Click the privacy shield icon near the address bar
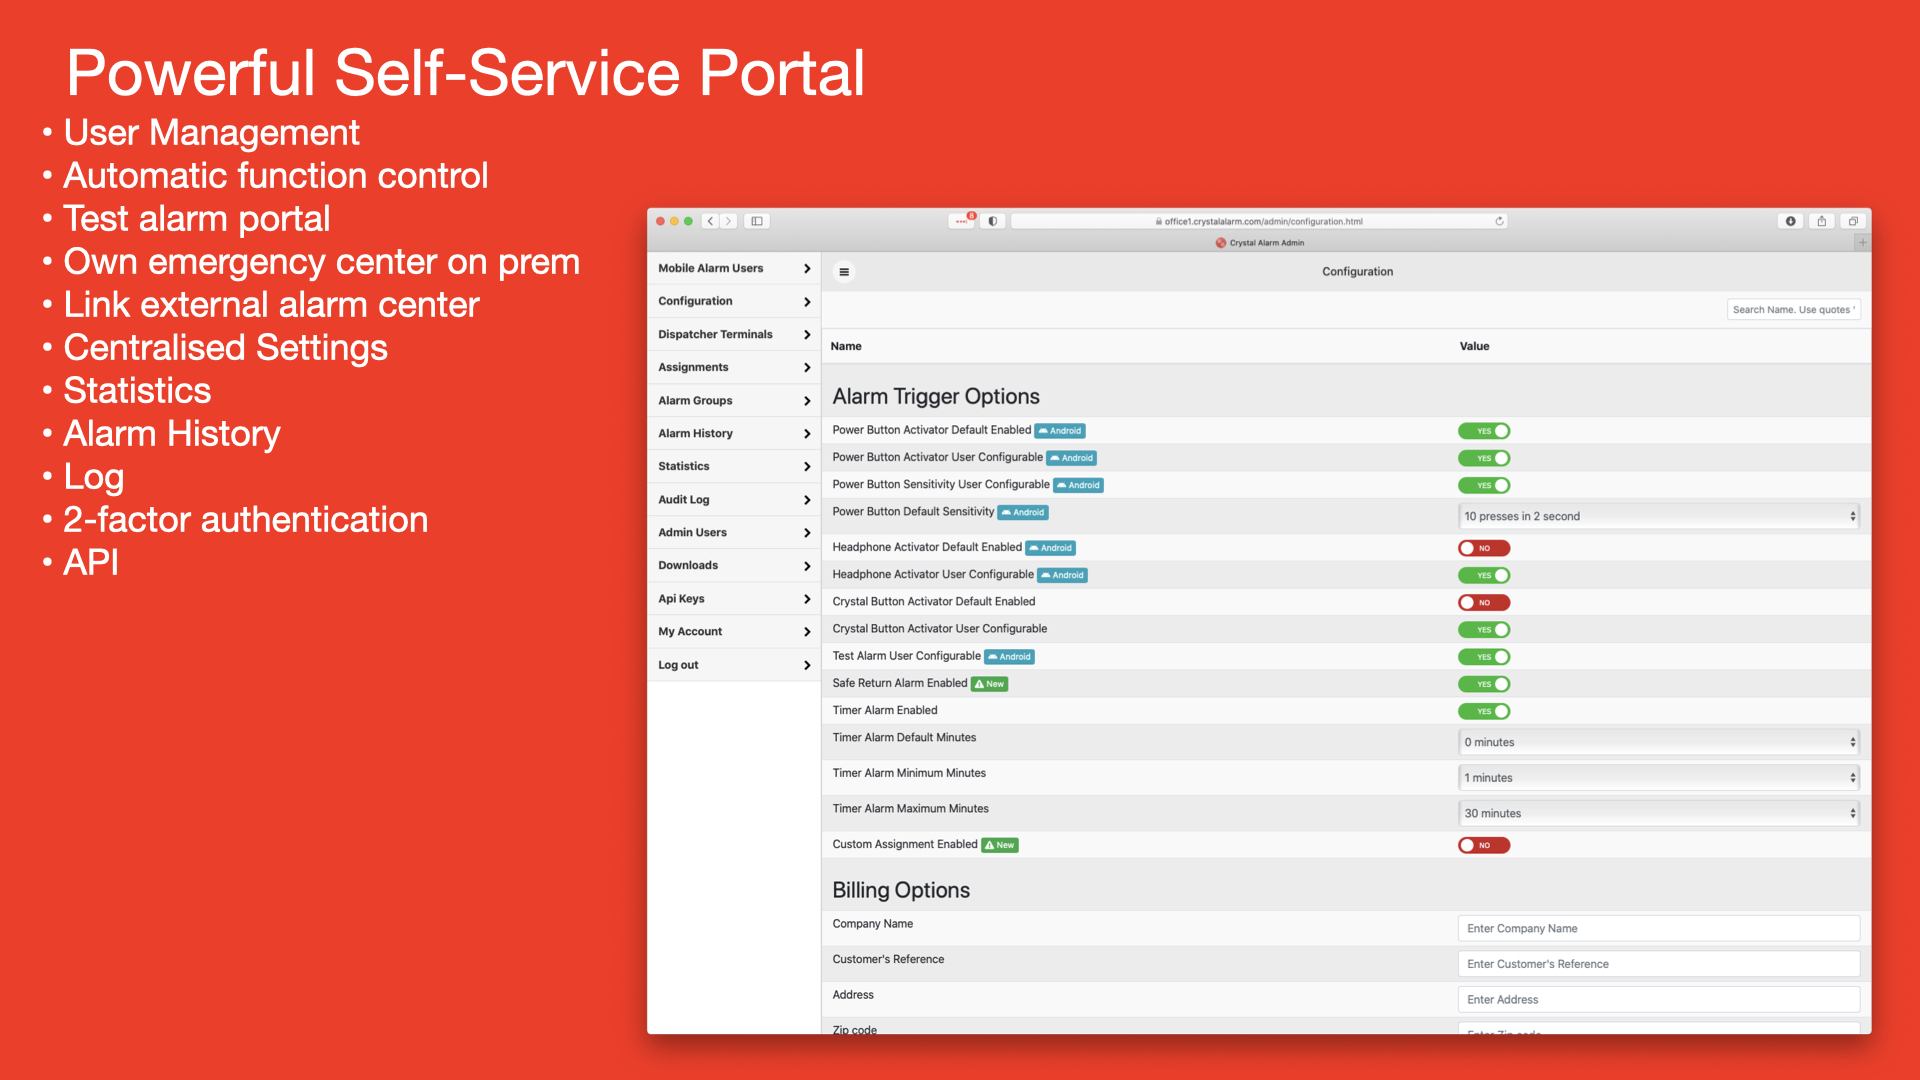This screenshot has height=1080, width=1920. tap(992, 221)
